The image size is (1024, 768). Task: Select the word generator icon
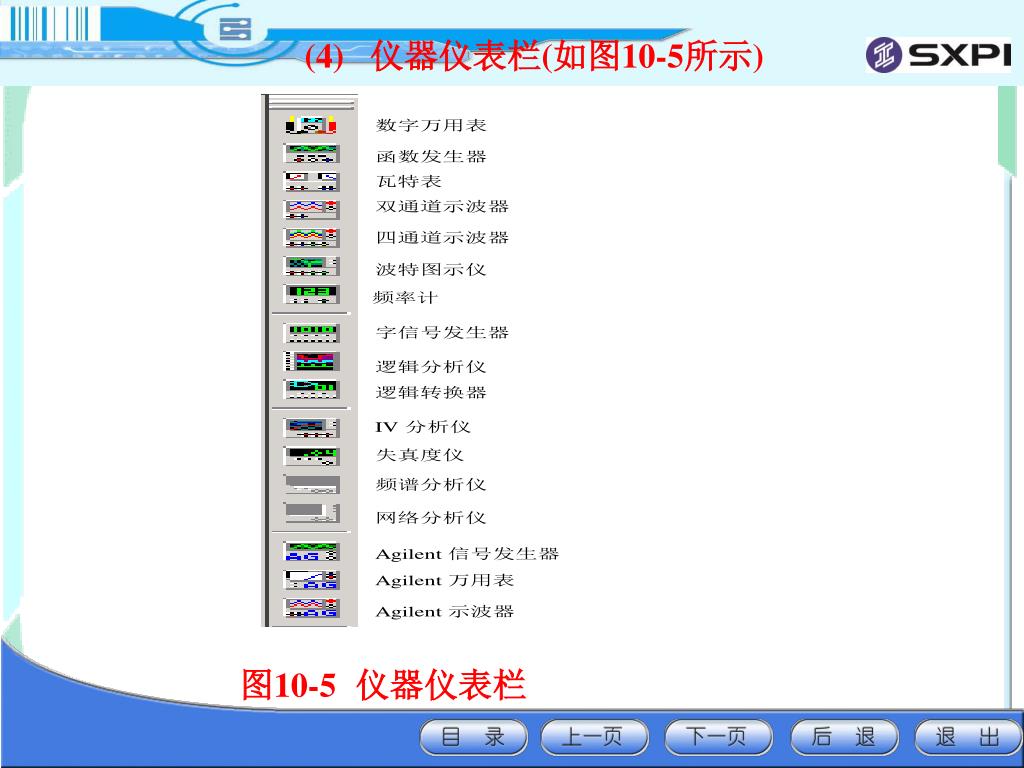311,332
